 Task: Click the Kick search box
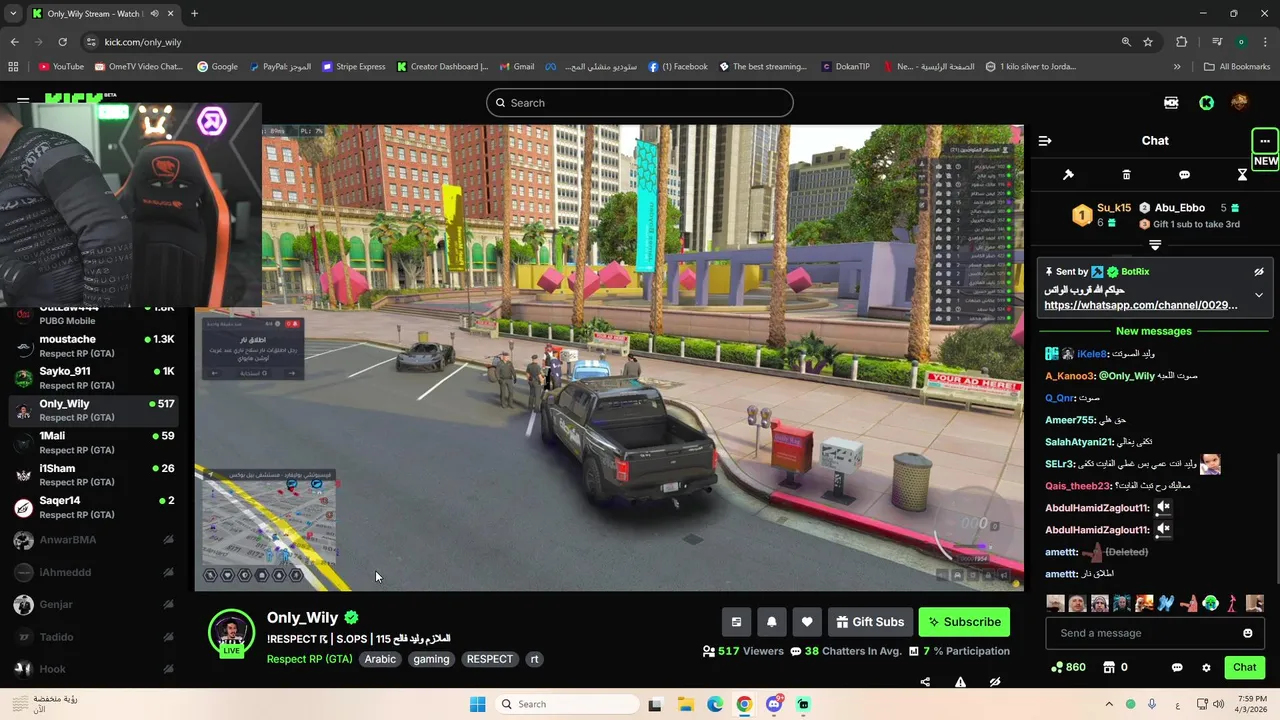[640, 103]
